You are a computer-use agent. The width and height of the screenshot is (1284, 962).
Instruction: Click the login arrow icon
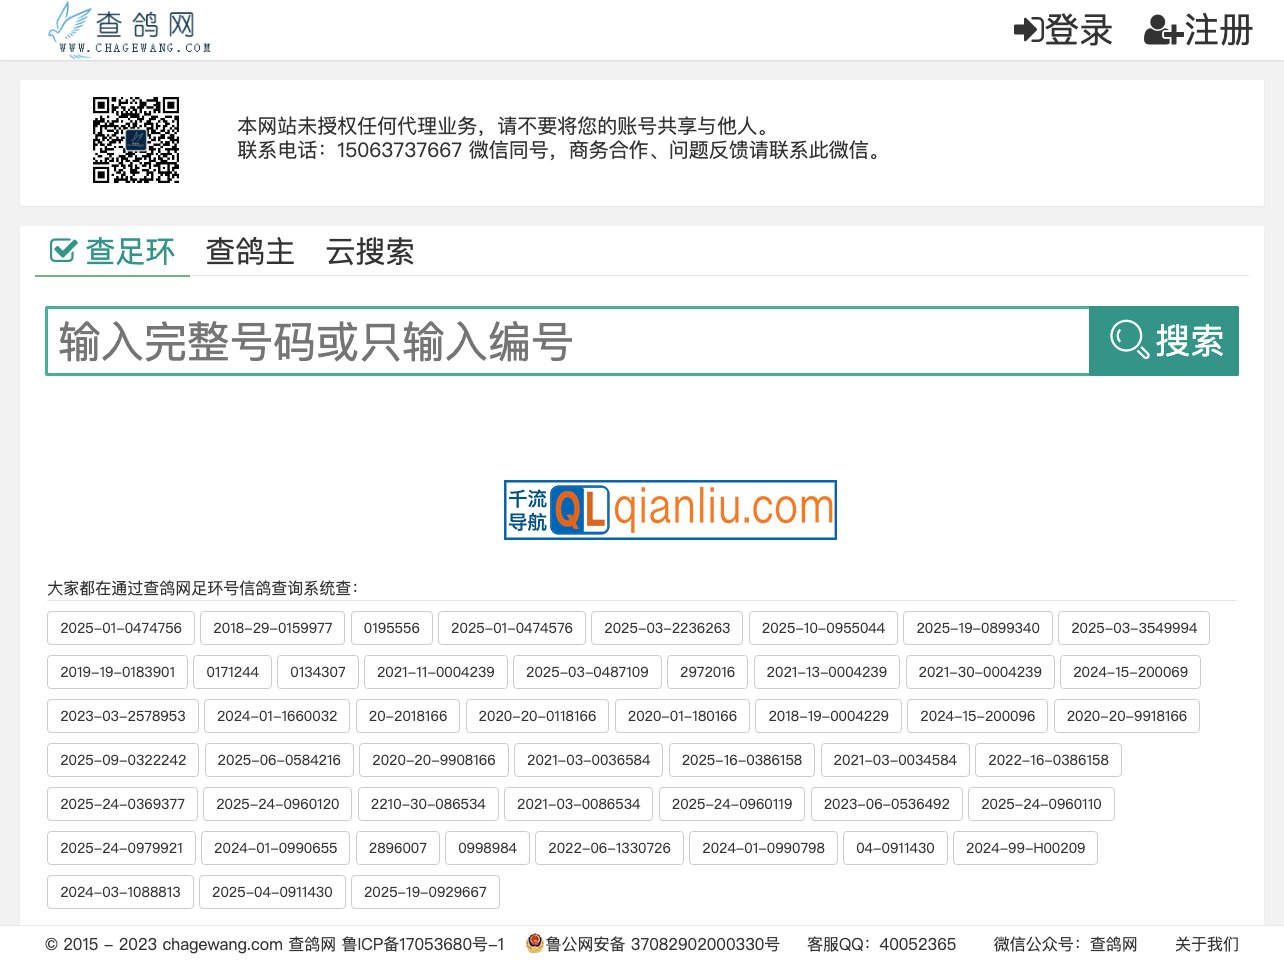[1028, 30]
